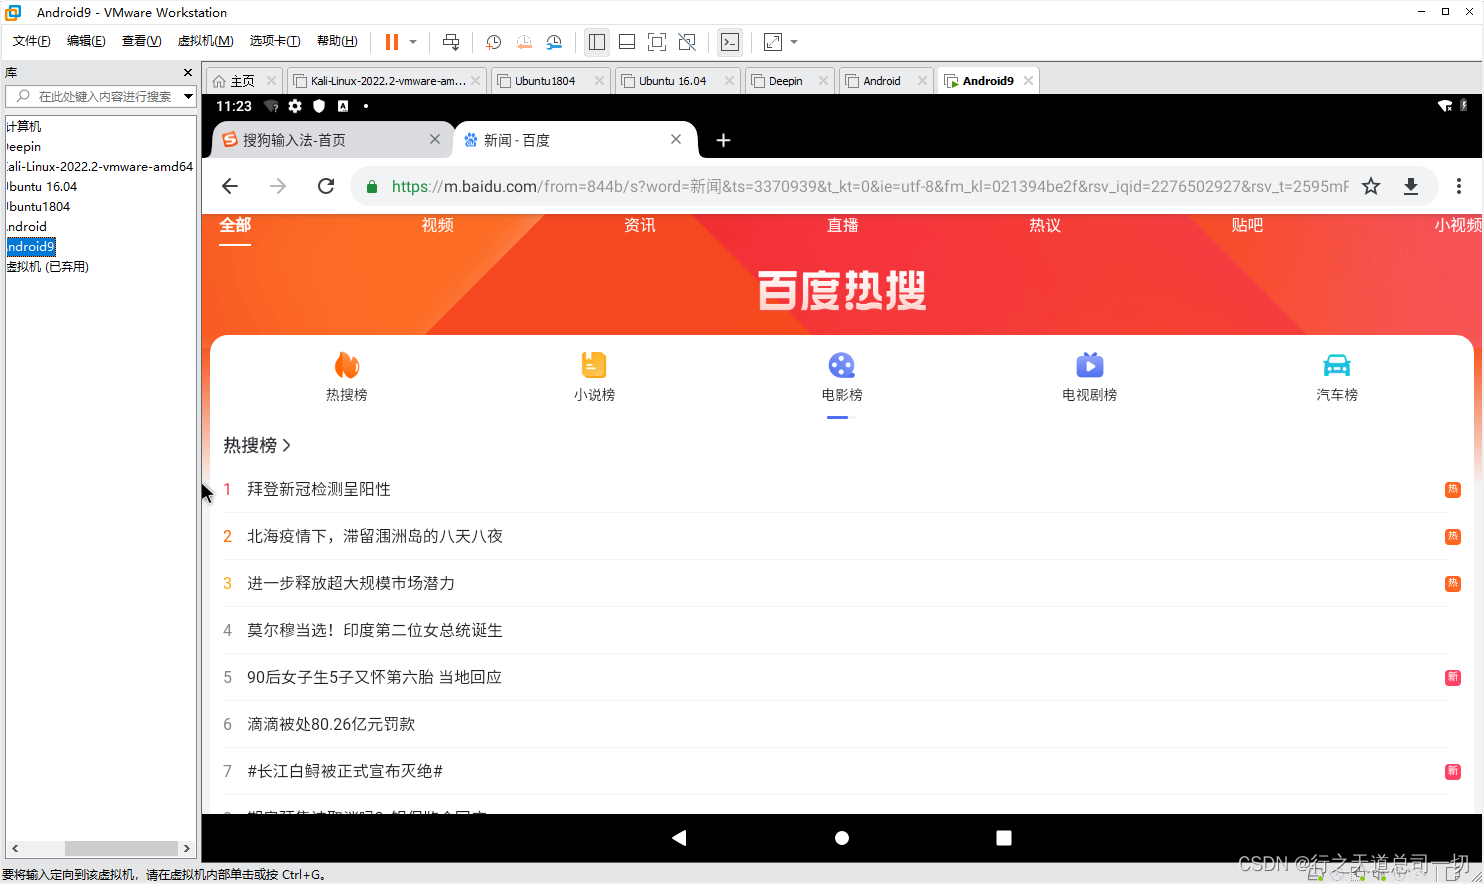
Task: Click the browser address bar URL
Action: coord(870,186)
